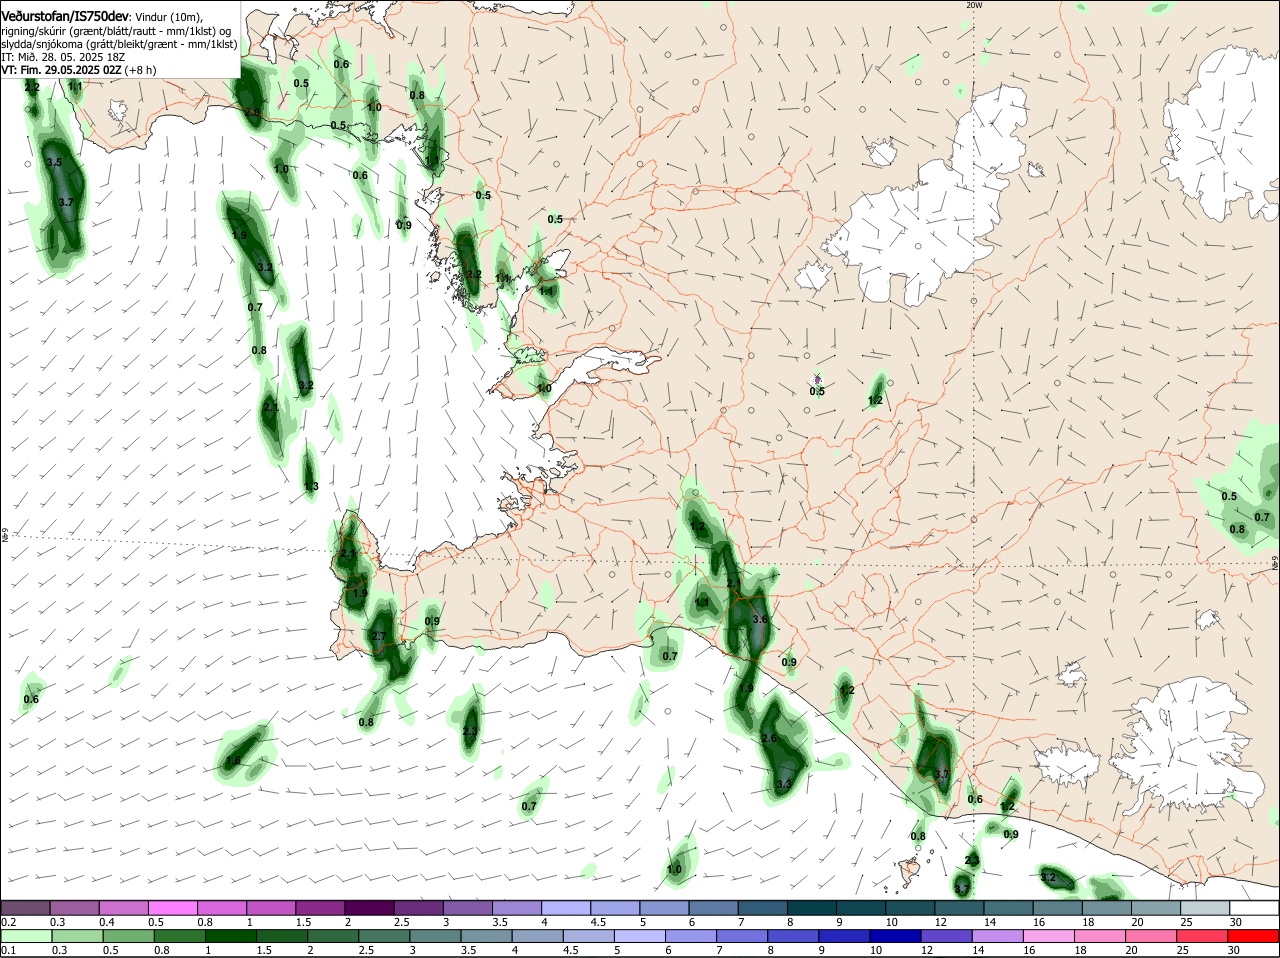Select the palest green swatch at 0.1 in the bottom legend
The image size is (1280, 958).
(25, 936)
